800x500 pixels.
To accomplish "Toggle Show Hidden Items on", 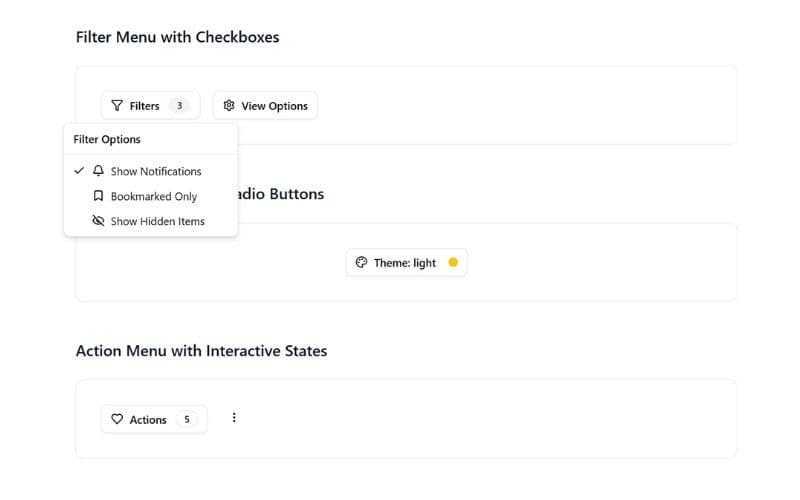I will [157, 221].
